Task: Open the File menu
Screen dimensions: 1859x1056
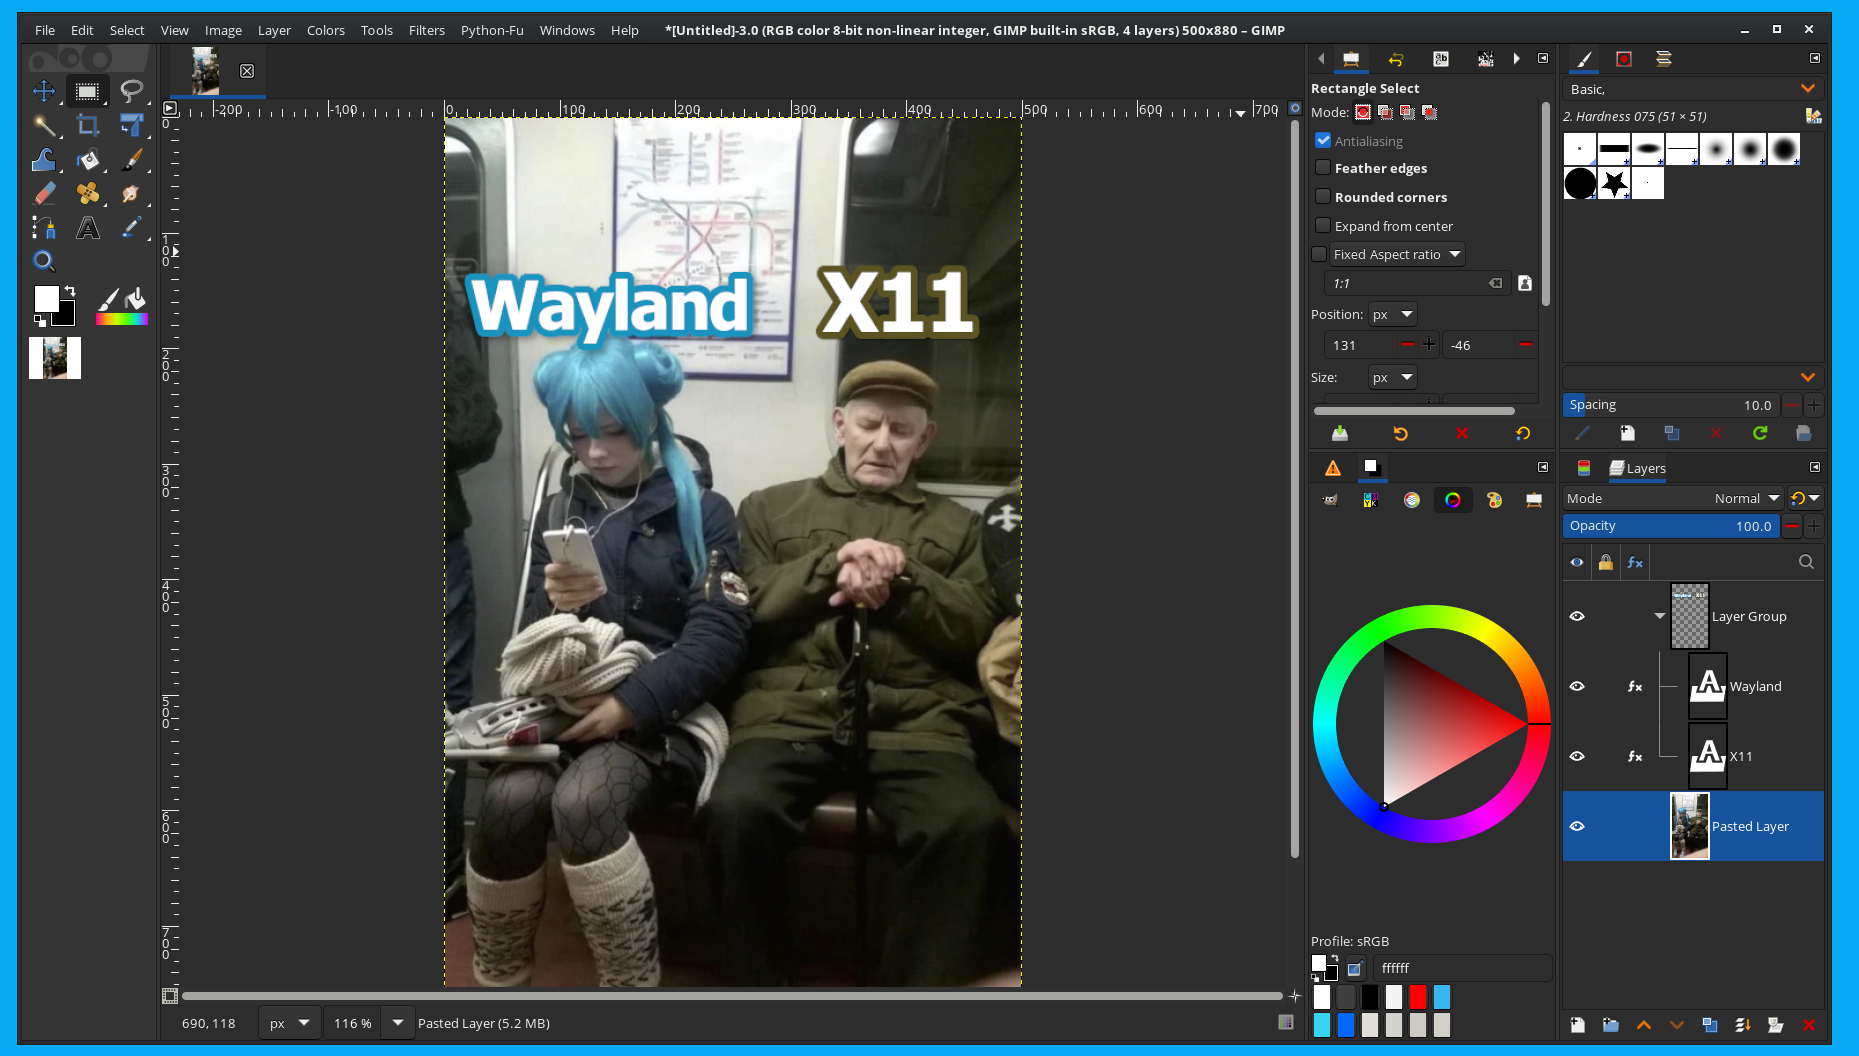Action: 45,30
